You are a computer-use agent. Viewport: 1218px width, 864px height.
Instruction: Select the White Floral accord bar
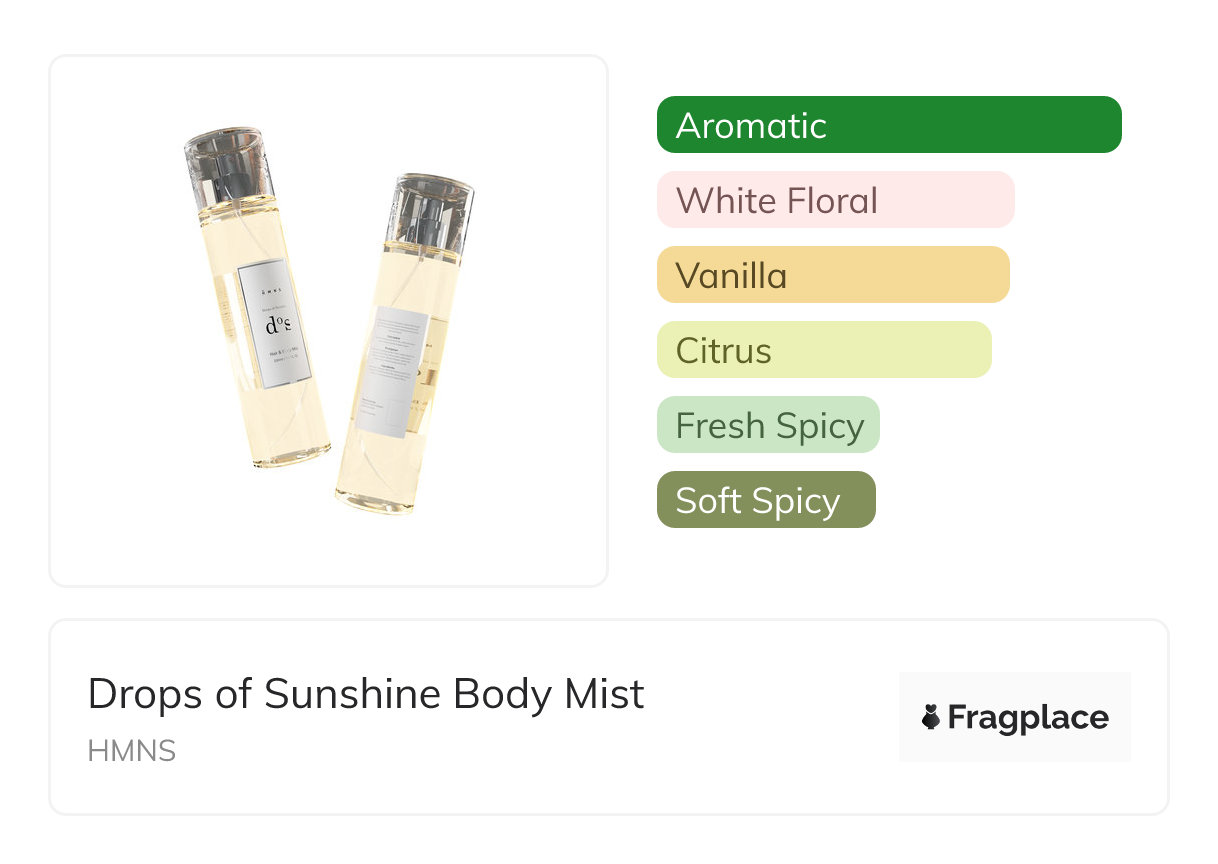pos(835,200)
